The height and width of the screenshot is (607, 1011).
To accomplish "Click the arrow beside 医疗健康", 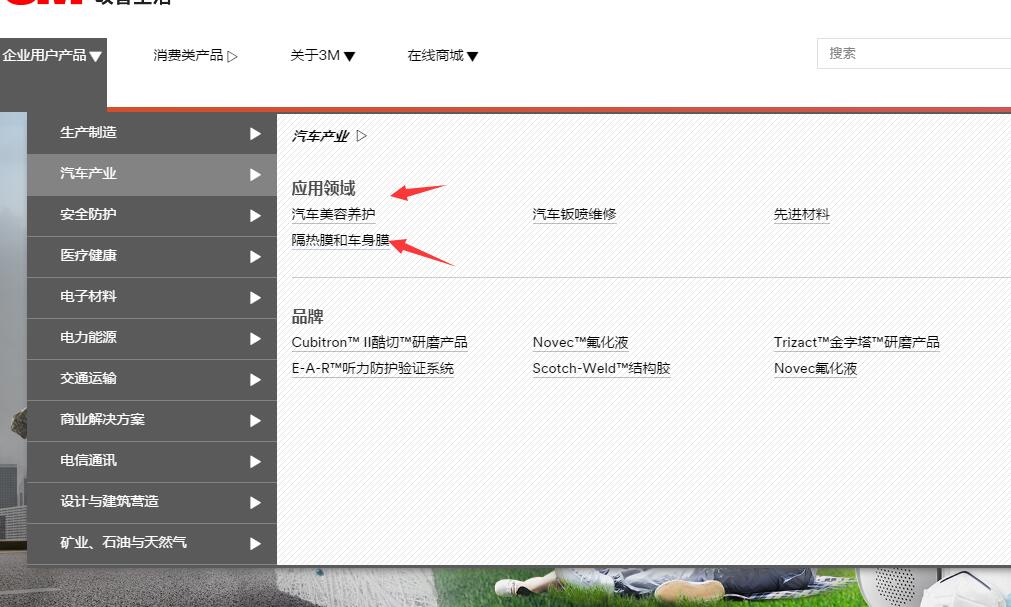I will (255, 257).
